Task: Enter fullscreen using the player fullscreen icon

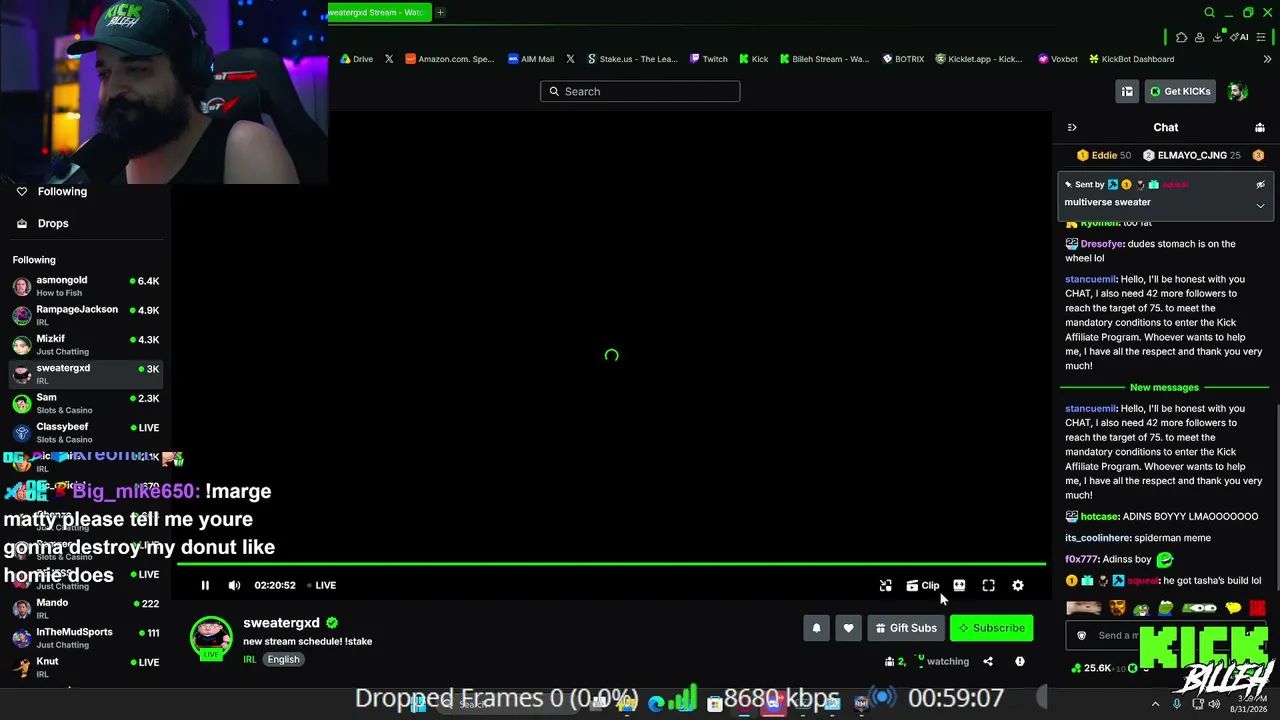Action: pyautogui.click(x=988, y=585)
